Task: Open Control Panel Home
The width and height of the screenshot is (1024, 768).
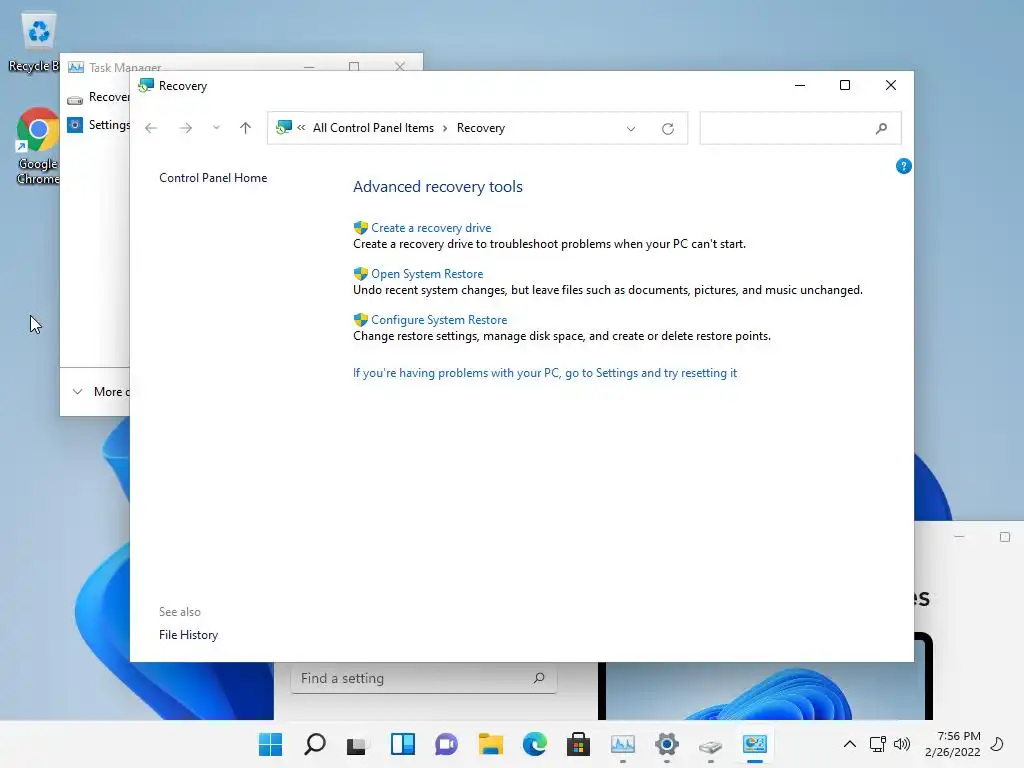Action: click(x=213, y=178)
